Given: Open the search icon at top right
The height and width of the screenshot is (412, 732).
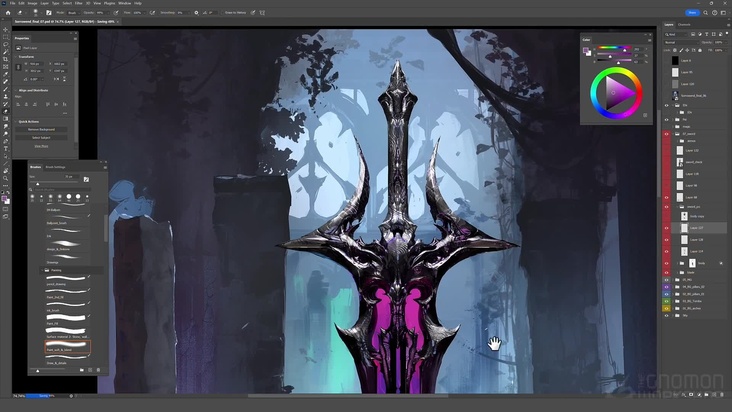Looking at the screenshot, I should tap(705, 13).
